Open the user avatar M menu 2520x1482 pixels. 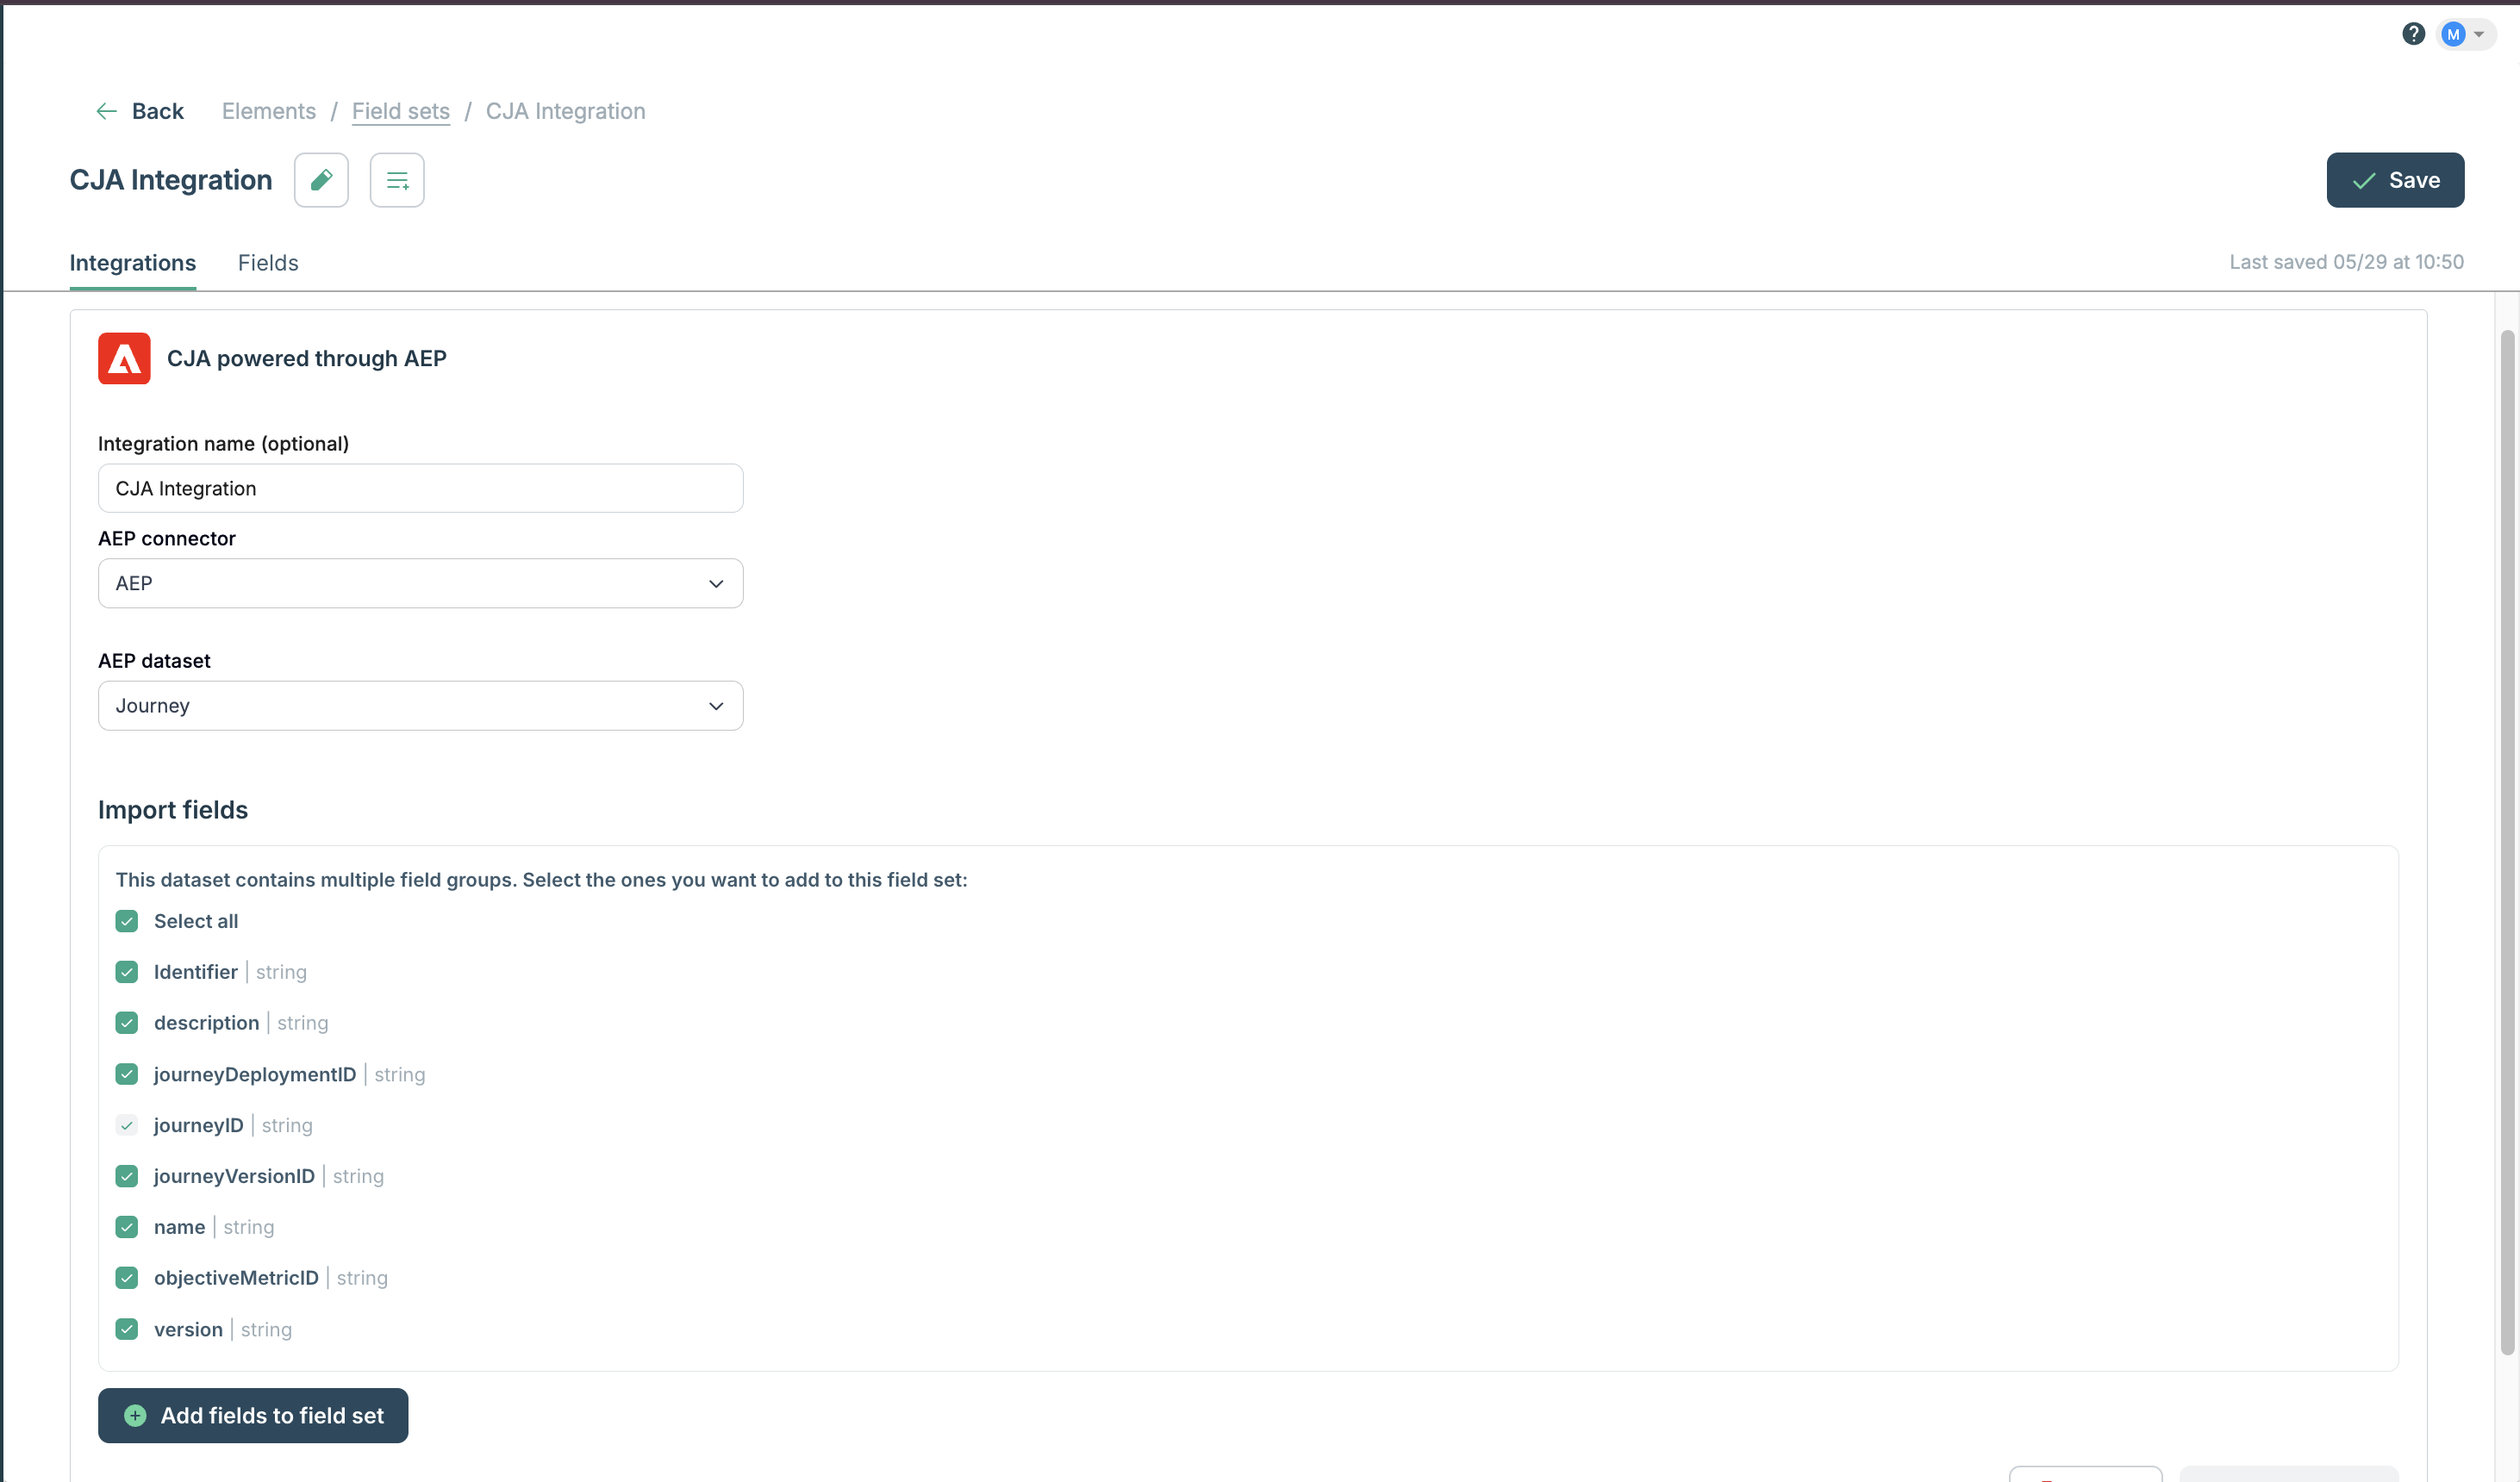2465,34
